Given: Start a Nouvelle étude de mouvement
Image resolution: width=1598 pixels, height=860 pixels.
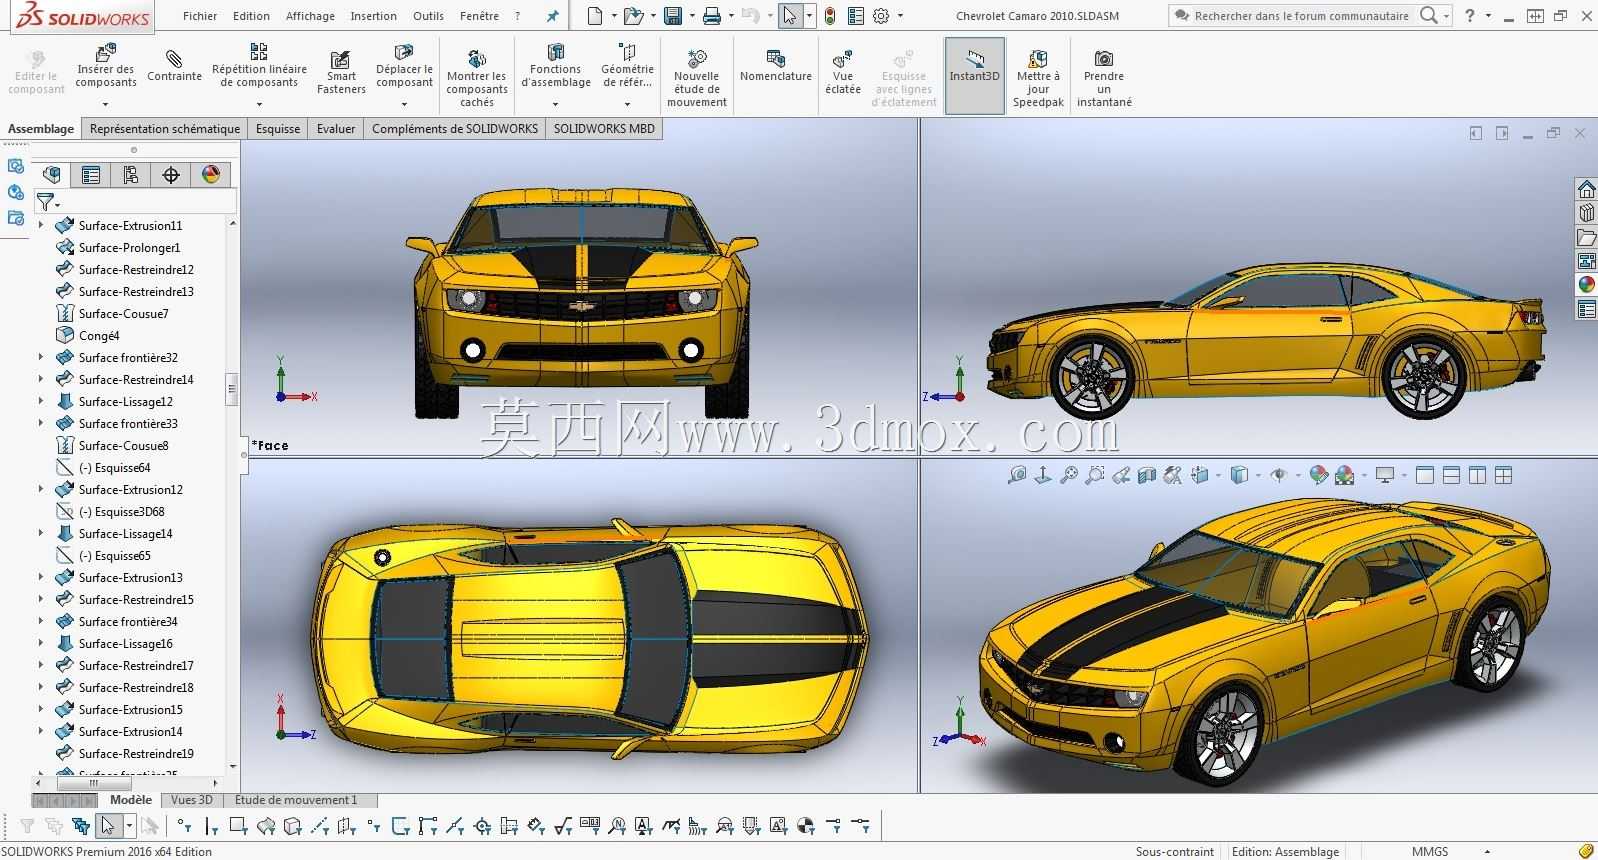Looking at the screenshot, I should pos(697,78).
